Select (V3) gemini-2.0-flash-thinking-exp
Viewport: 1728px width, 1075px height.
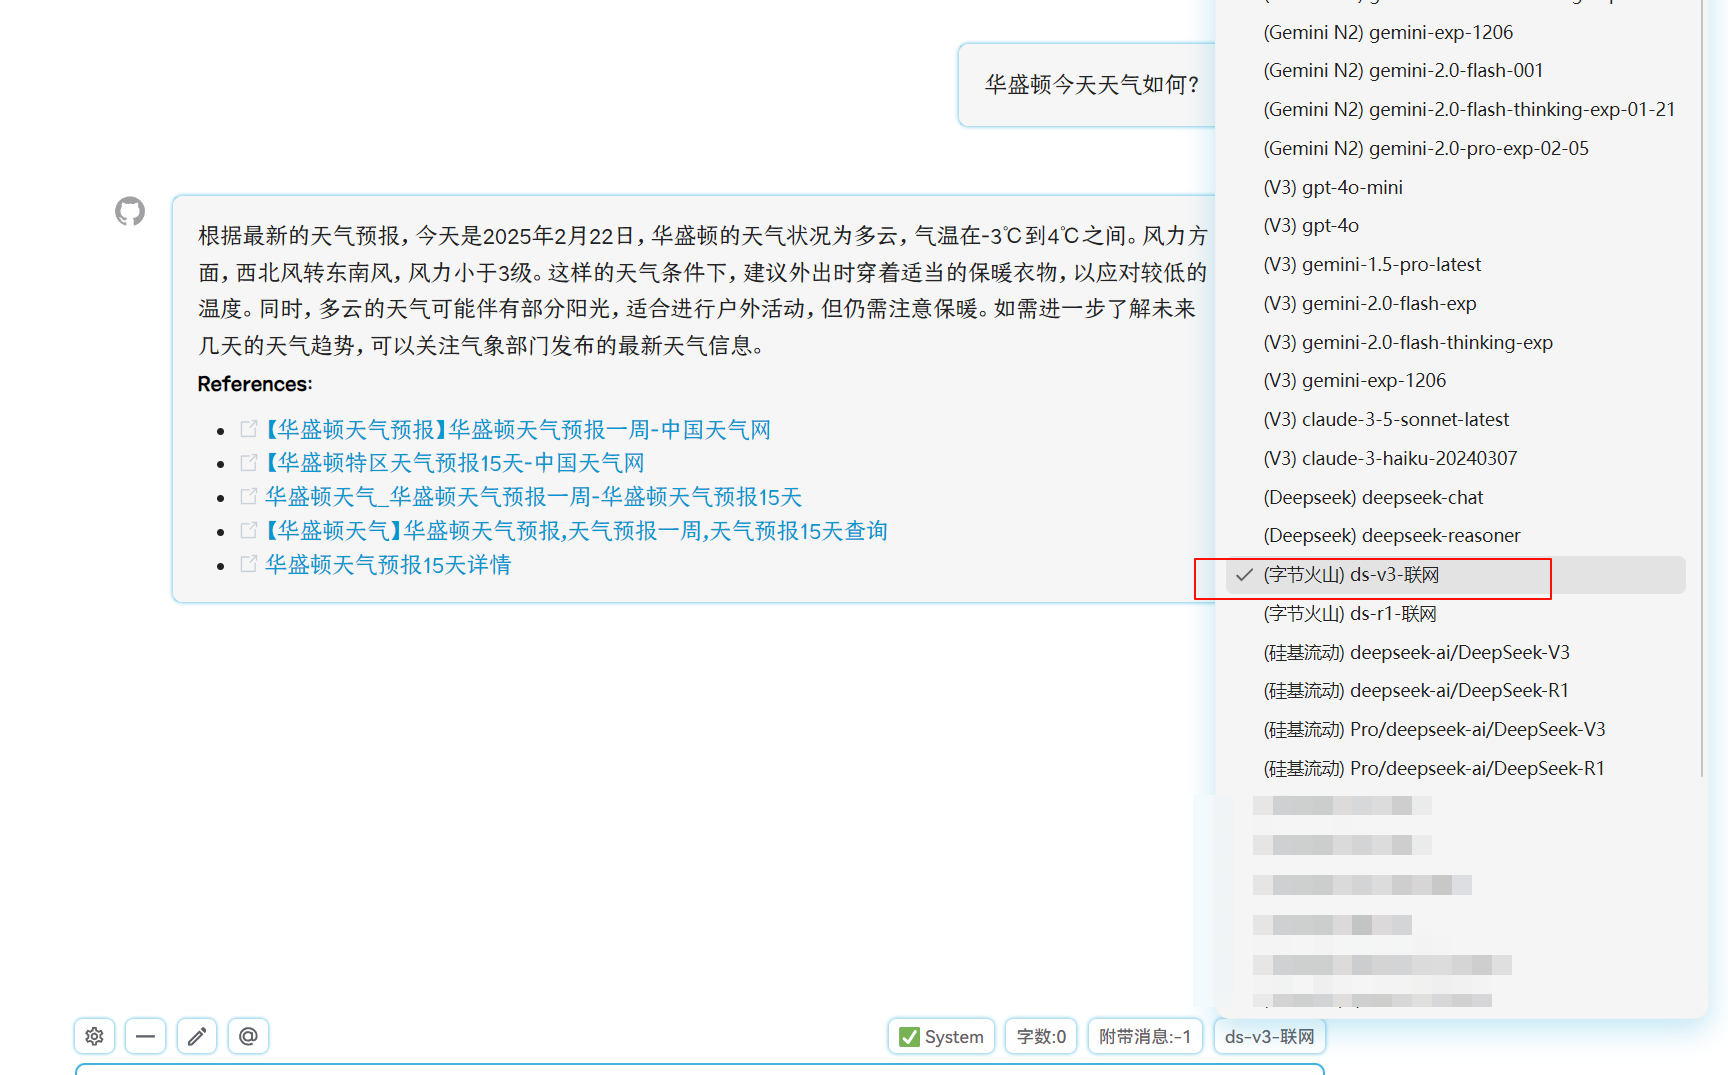1456,342
